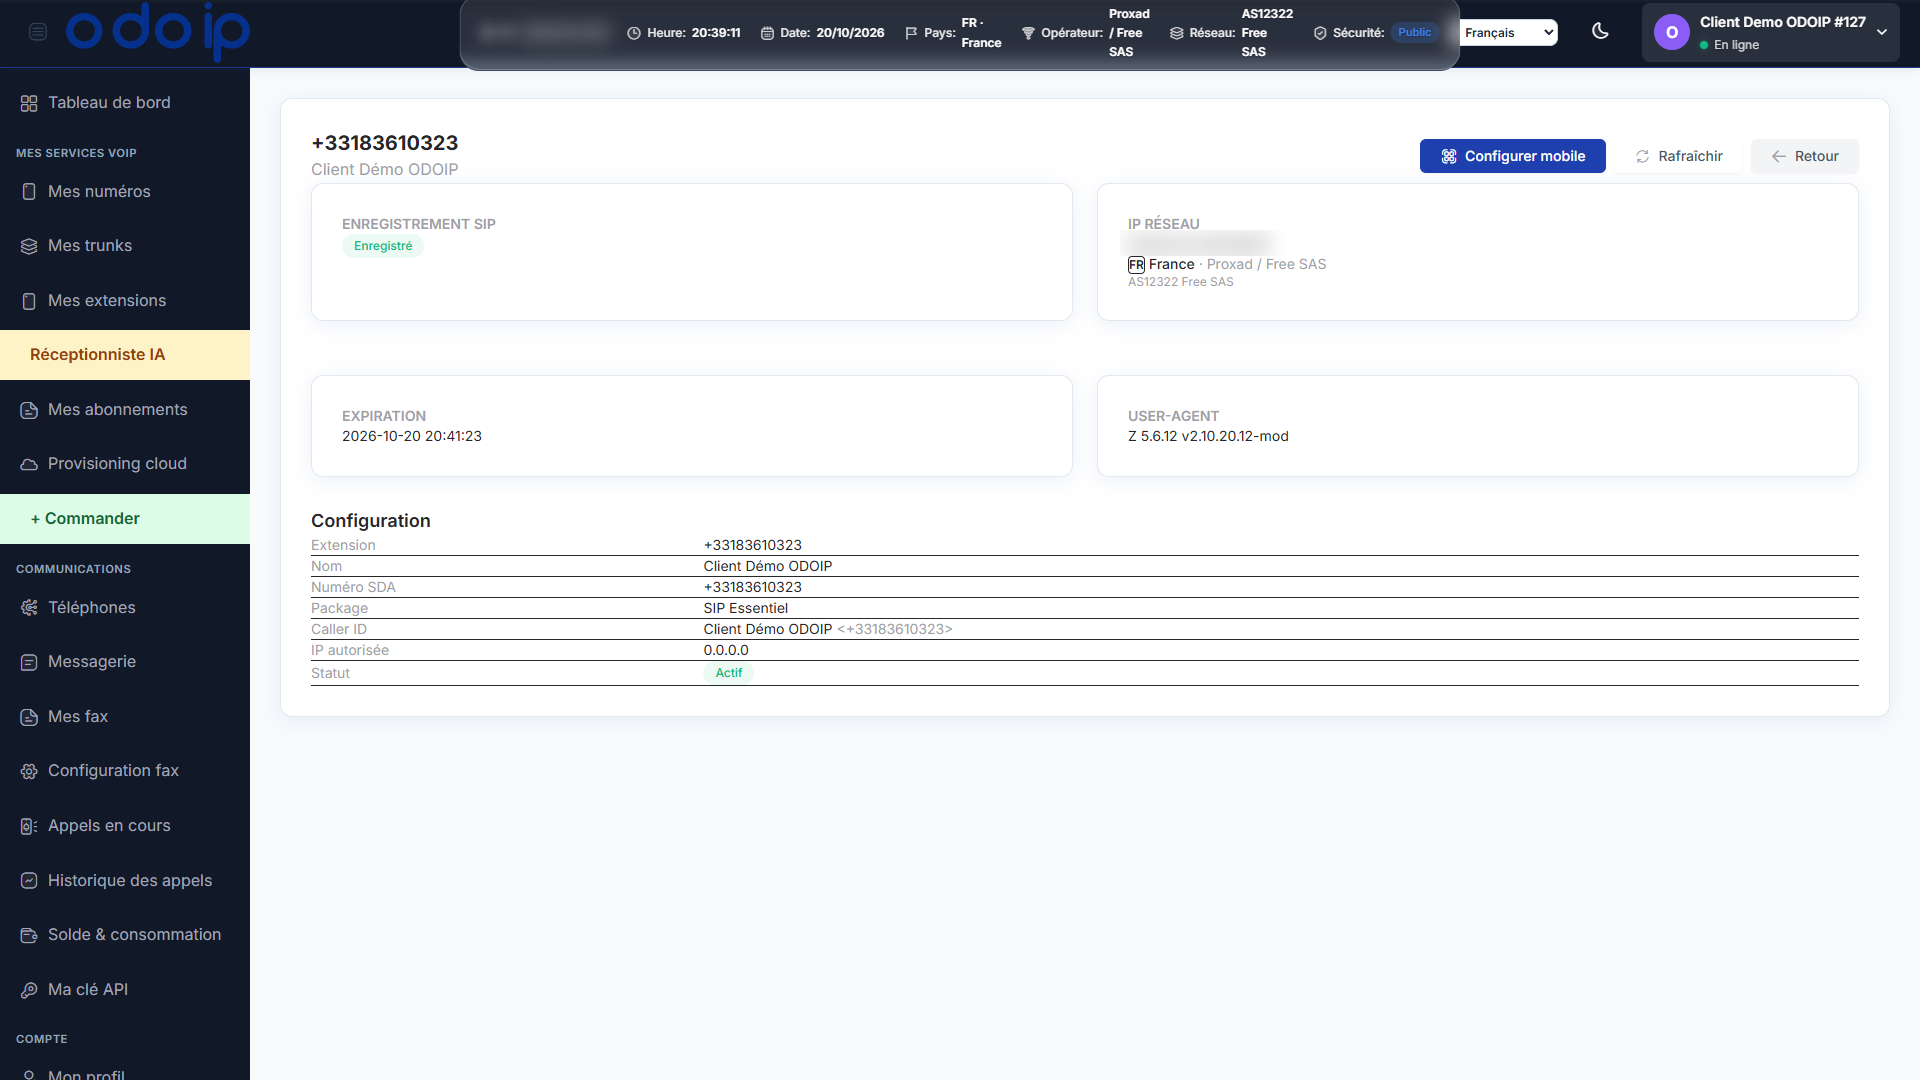The width and height of the screenshot is (1920, 1080).
Task: Click the Appels en cours icon
Action: coord(29,826)
